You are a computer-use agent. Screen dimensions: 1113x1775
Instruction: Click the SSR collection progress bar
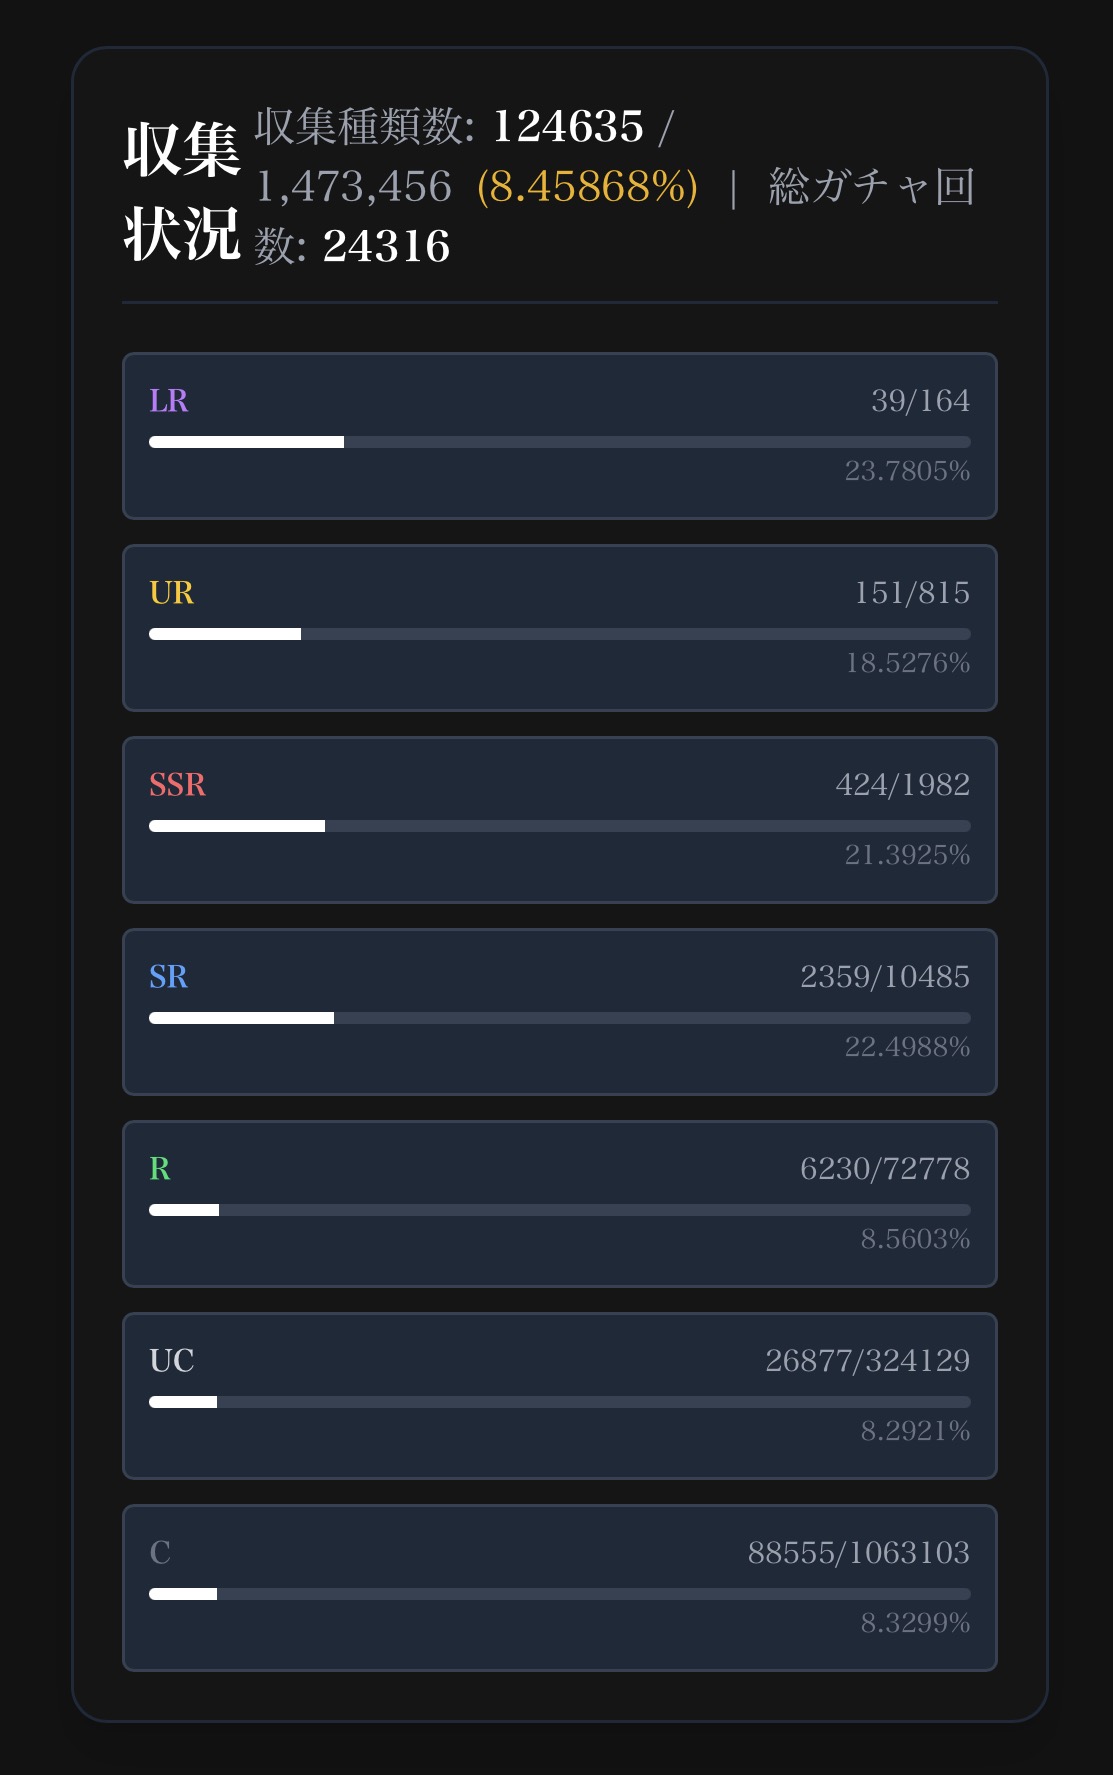click(559, 826)
